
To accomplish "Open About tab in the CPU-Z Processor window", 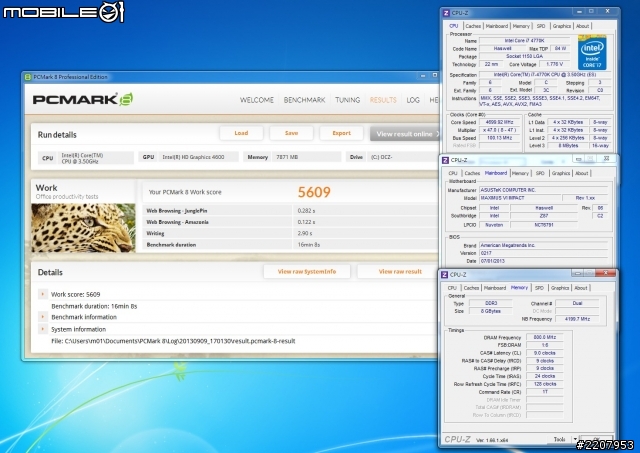I will coord(582,26).
